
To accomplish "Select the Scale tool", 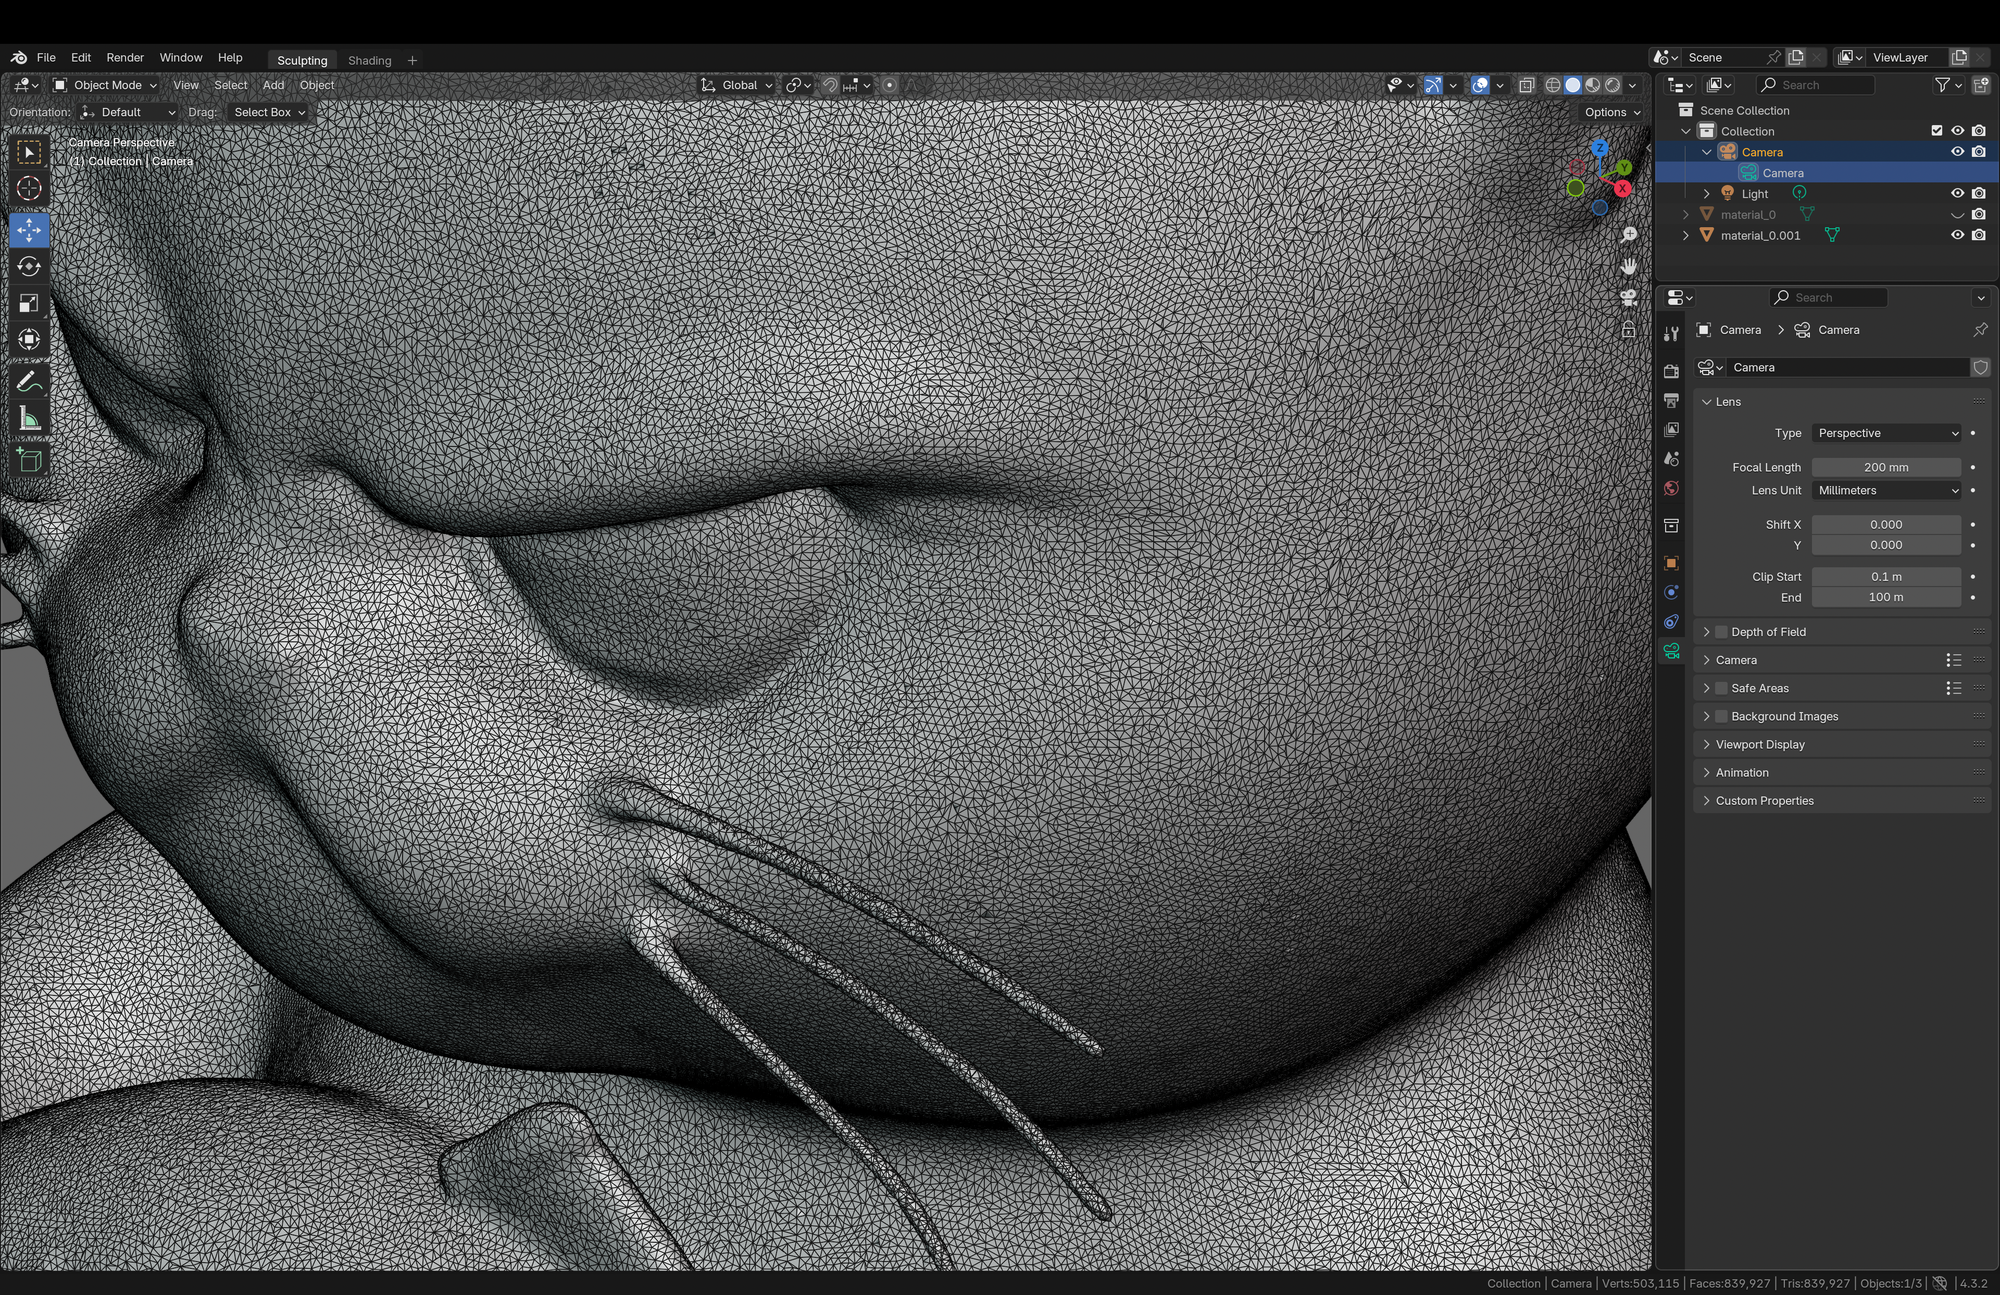I will [29, 303].
